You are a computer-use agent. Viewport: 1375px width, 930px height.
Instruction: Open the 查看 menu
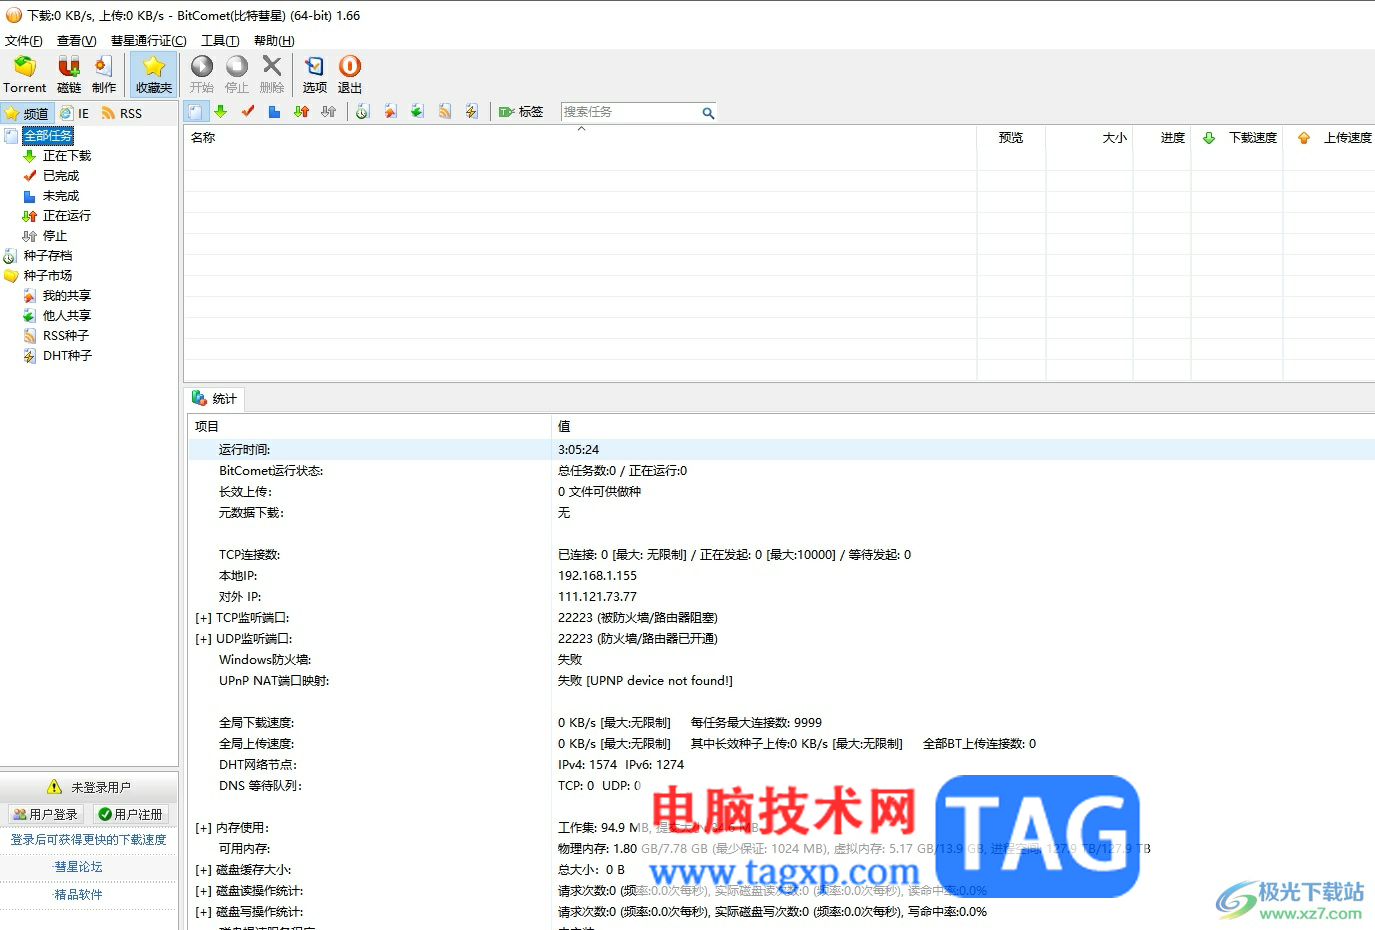click(77, 41)
